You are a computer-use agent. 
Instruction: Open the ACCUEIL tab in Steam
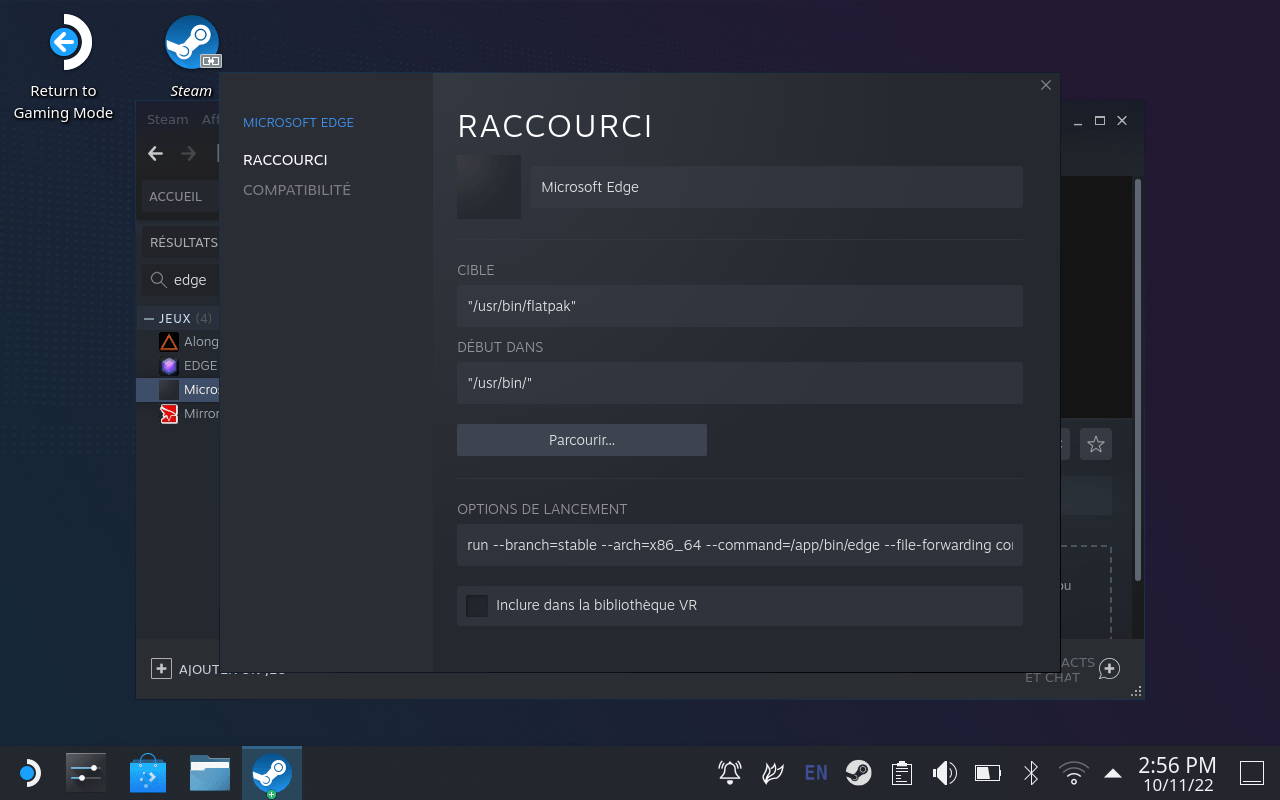pos(176,197)
